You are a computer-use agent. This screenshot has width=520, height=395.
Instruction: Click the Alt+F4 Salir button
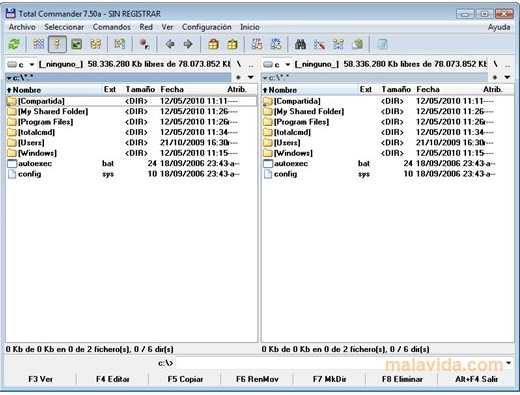(x=477, y=379)
